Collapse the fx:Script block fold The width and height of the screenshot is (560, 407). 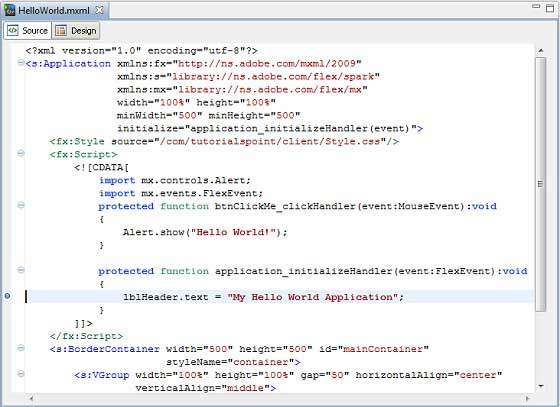click(21, 154)
